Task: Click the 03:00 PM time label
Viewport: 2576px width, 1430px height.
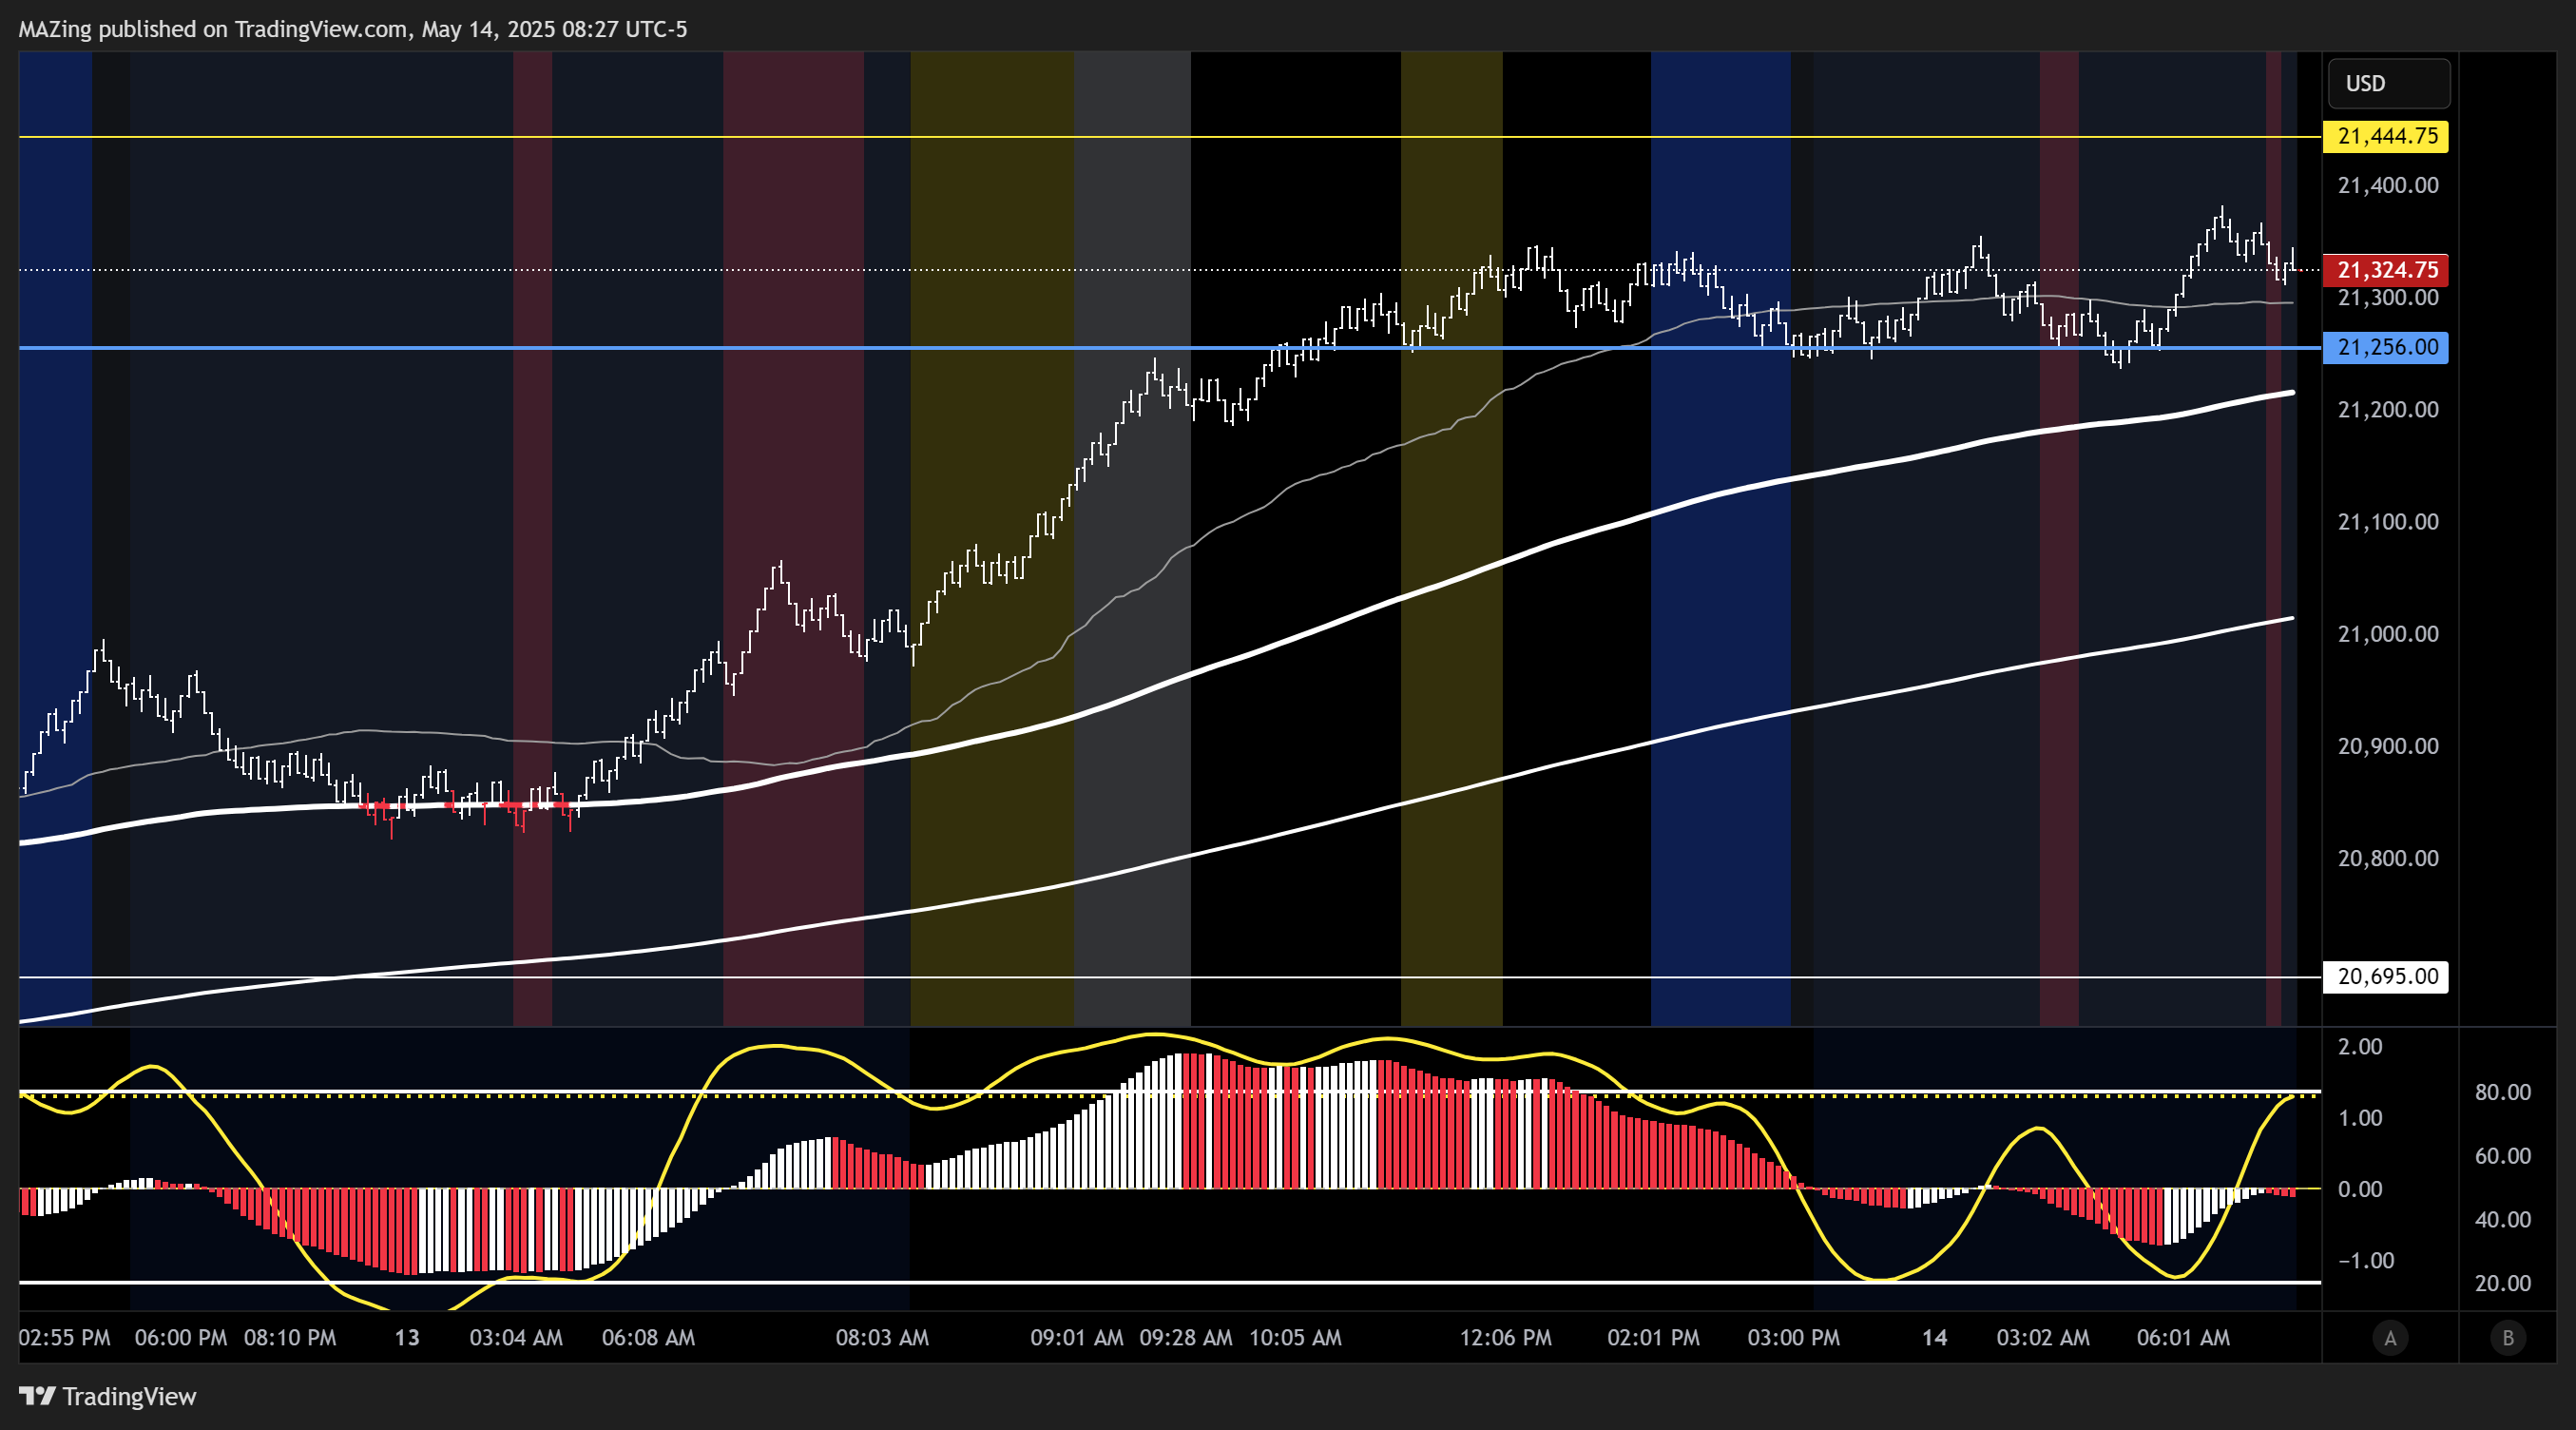Action: point(1793,1338)
